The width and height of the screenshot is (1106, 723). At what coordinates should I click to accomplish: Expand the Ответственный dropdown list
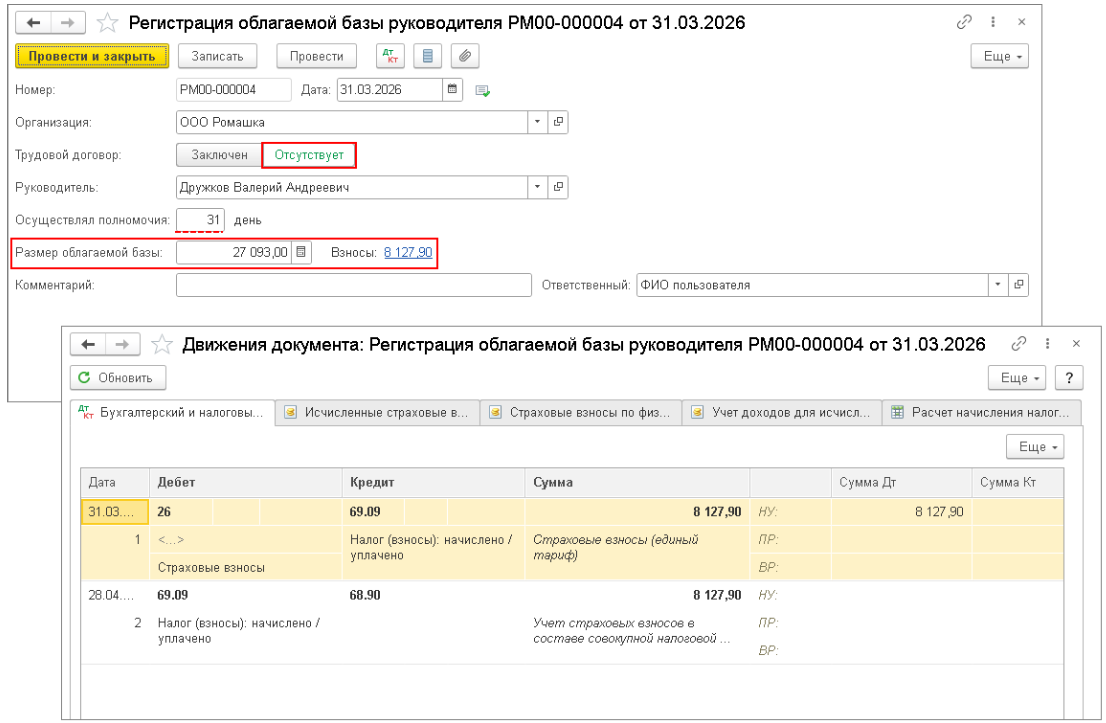click(999, 285)
